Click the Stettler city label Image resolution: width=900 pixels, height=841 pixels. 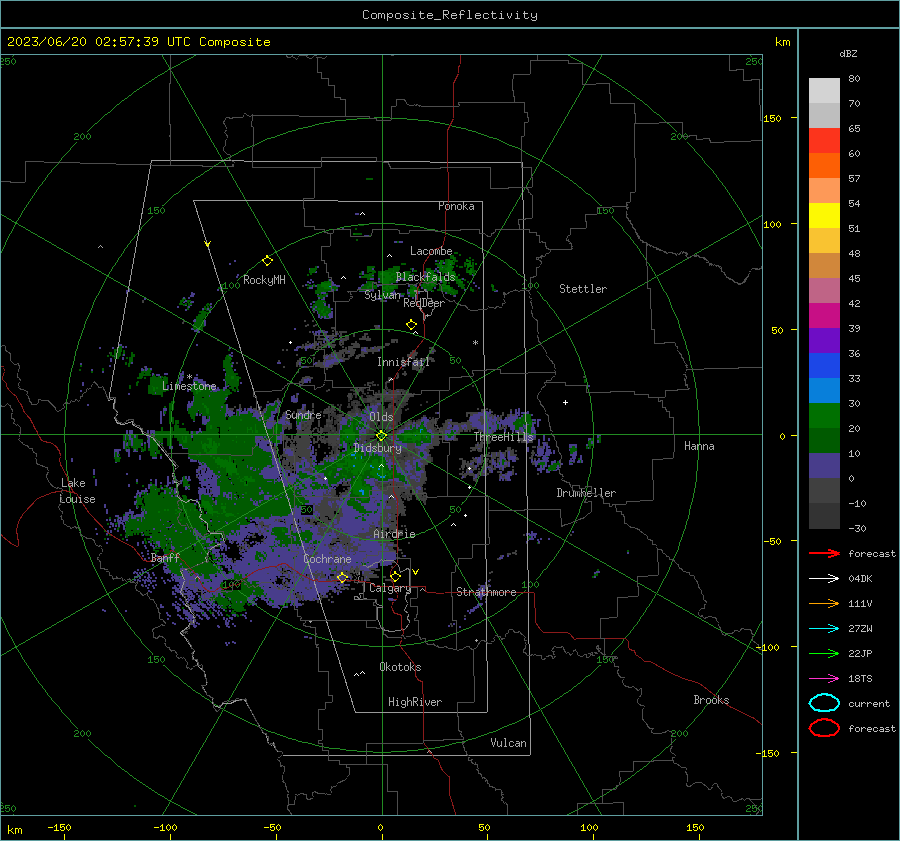(583, 289)
